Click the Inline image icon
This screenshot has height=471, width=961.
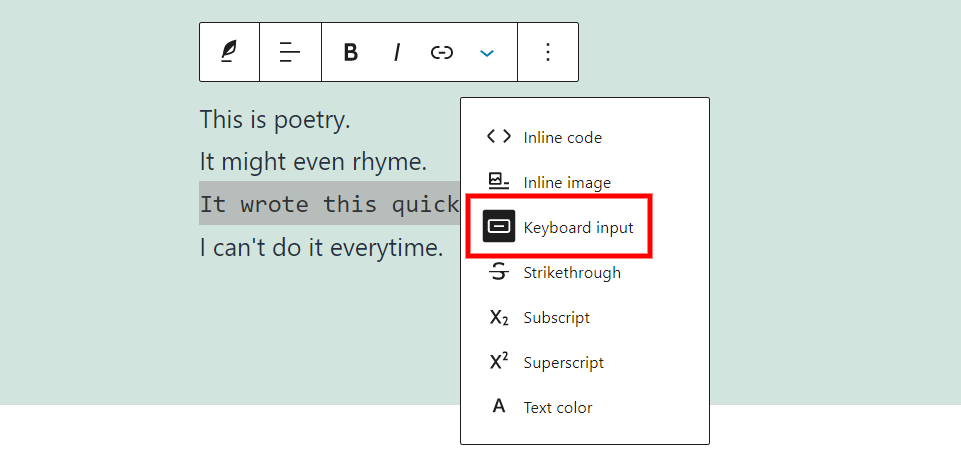[498, 182]
